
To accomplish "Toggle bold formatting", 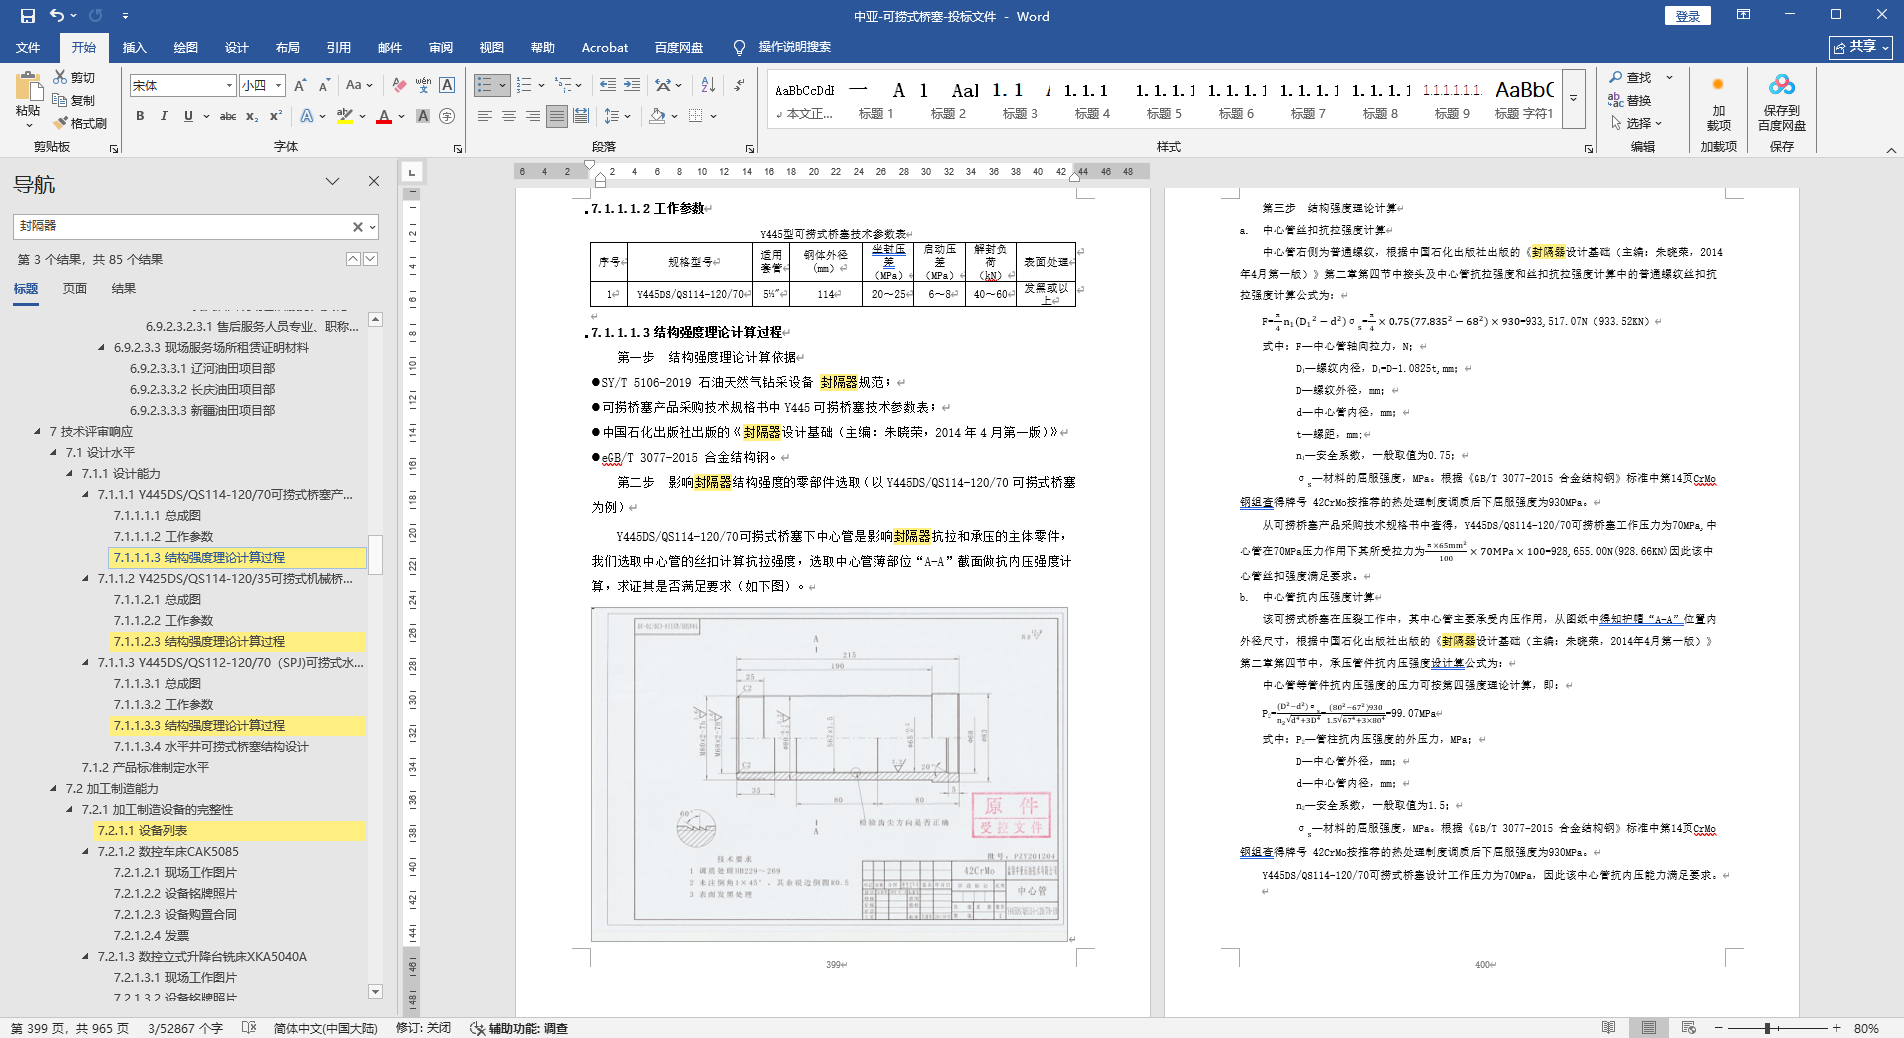I will (140, 116).
